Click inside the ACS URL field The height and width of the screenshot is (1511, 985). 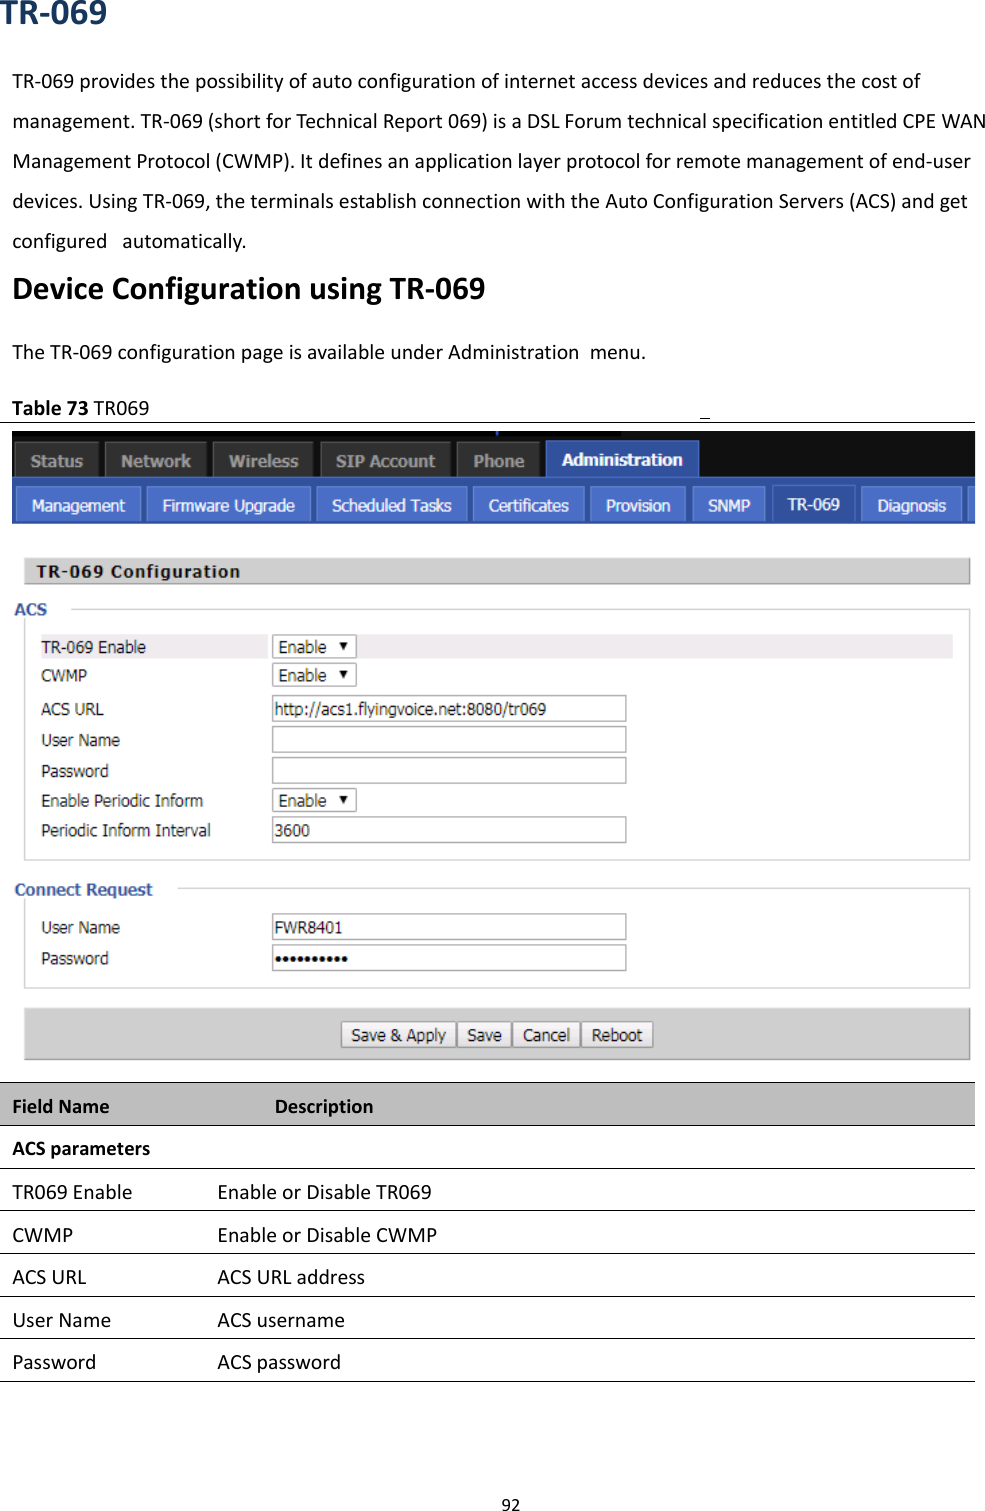click(x=448, y=708)
